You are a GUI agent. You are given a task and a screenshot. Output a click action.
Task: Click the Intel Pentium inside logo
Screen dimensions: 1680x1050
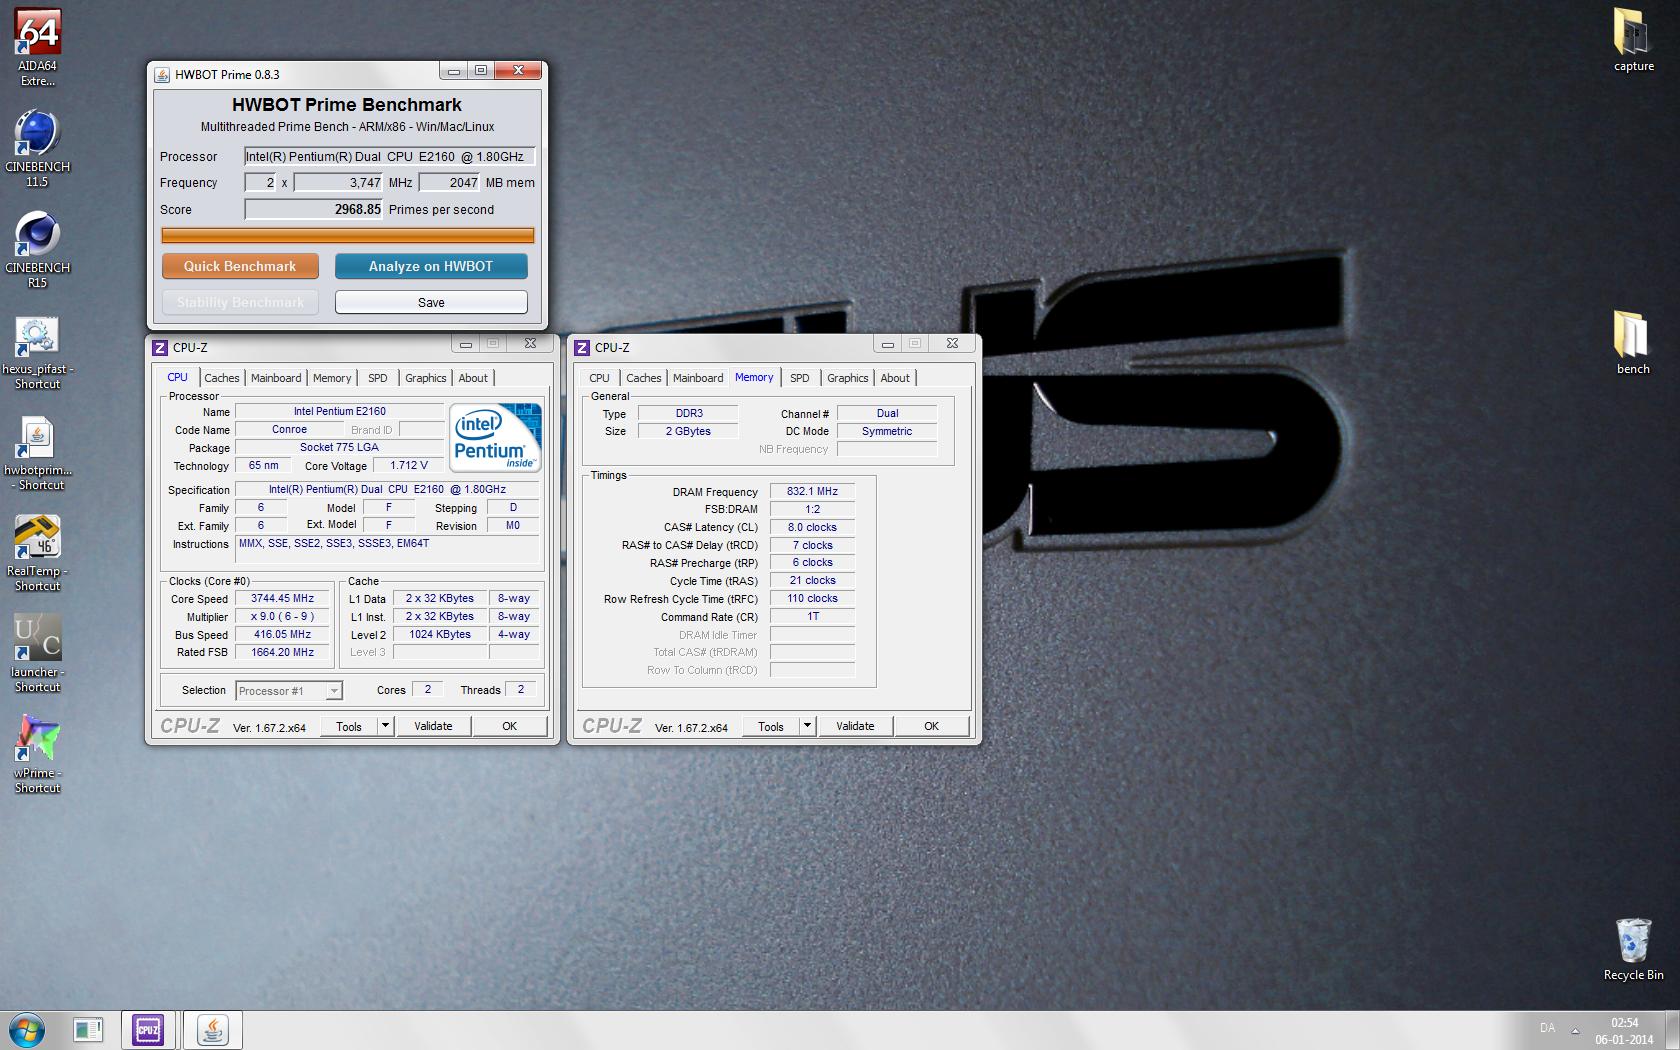(495, 436)
